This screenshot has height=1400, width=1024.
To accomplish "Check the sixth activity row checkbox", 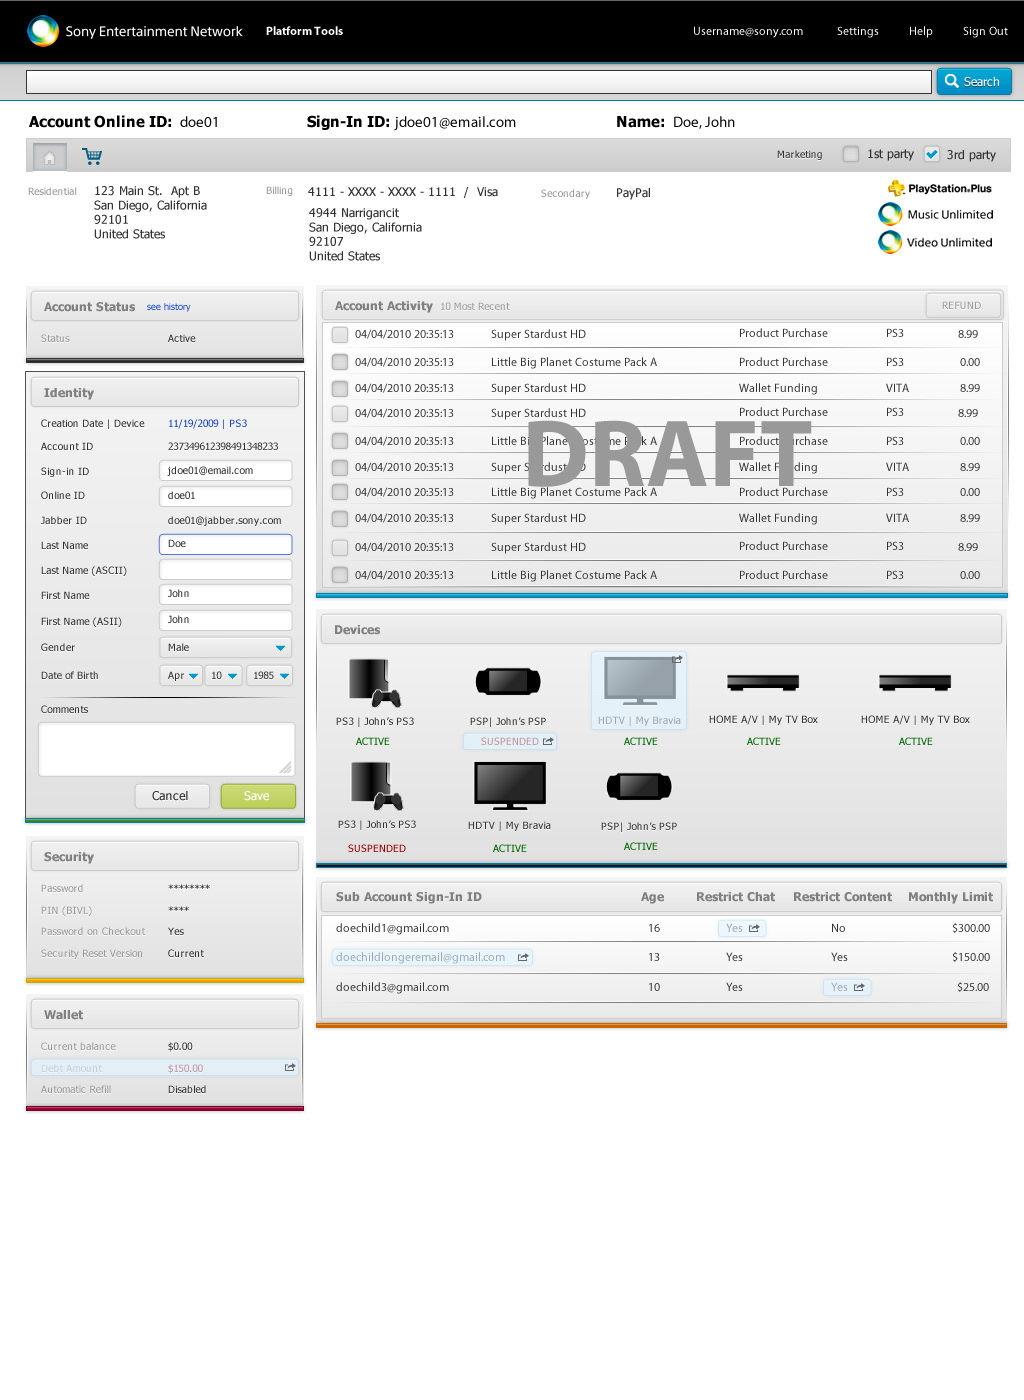I will click(340, 467).
